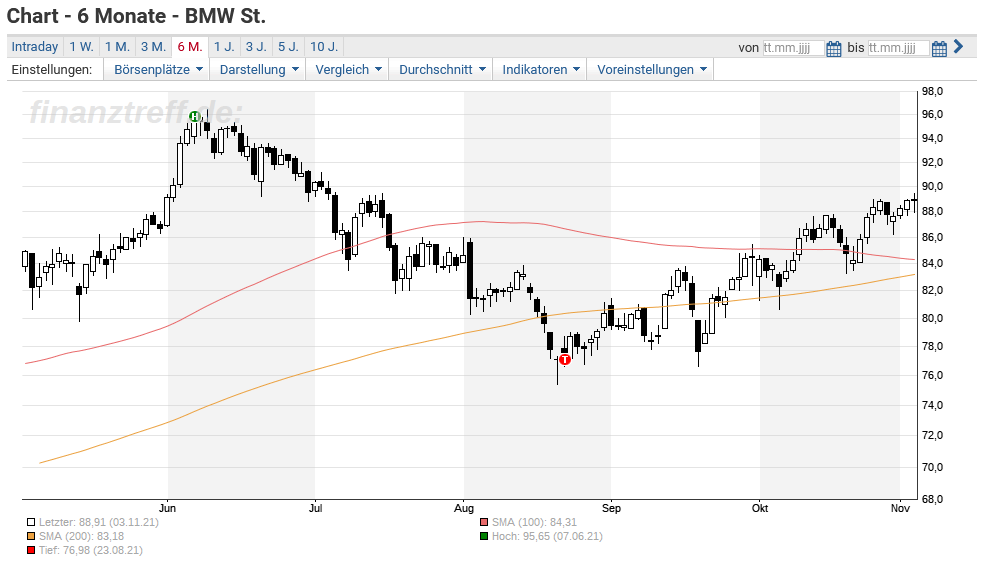Click the 'Nov' x-axis label
The height and width of the screenshot is (573, 985).
(900, 508)
